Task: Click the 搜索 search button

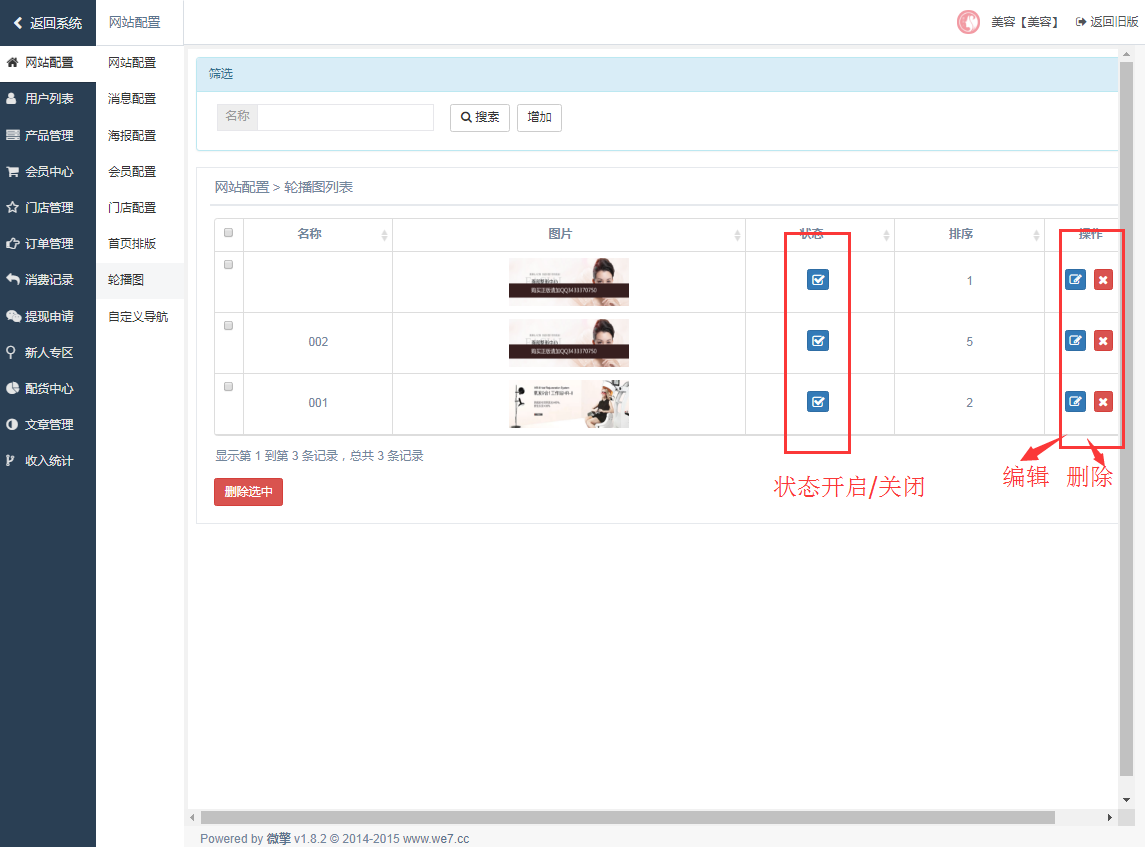Action: click(480, 118)
